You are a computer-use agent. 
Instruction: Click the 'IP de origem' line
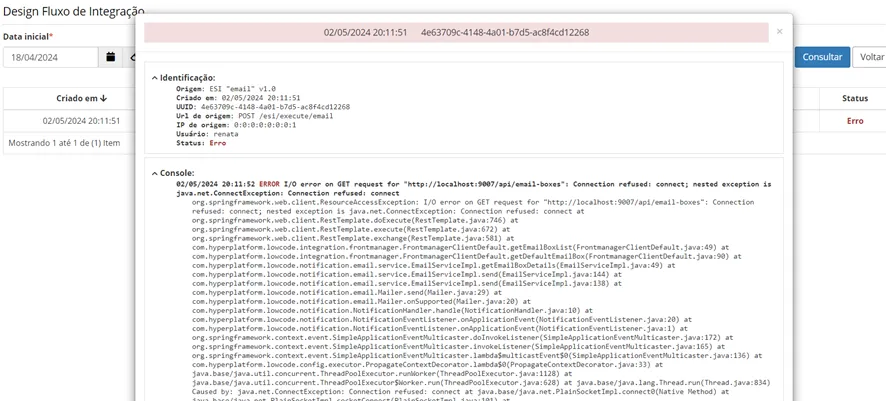click(x=236, y=125)
